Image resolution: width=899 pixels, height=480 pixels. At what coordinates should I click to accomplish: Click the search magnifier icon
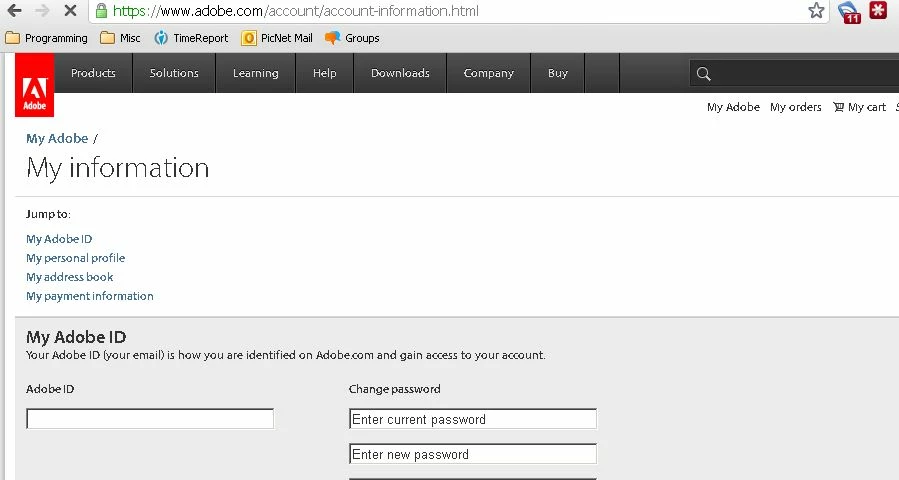tap(703, 73)
